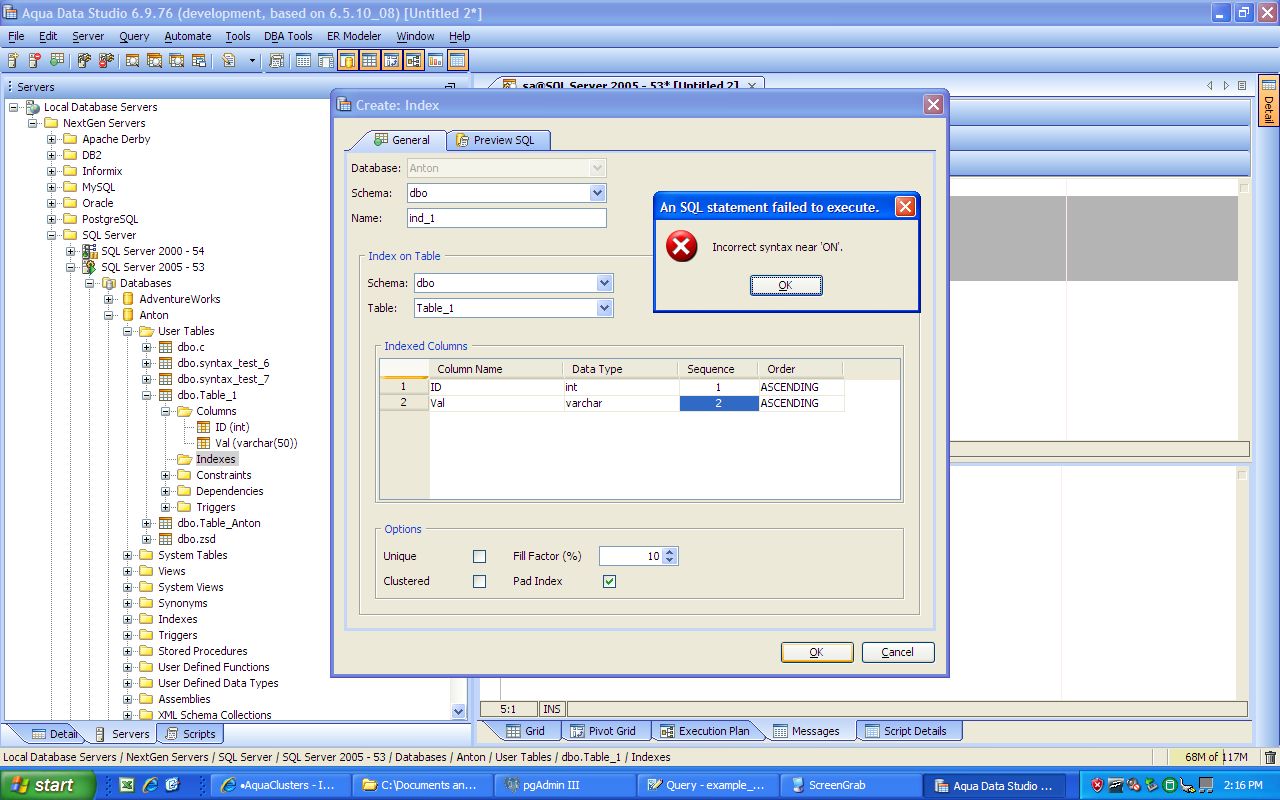Screen dimensions: 1280x800
Task: Switch to the Execution Plan tab
Action: 706,731
